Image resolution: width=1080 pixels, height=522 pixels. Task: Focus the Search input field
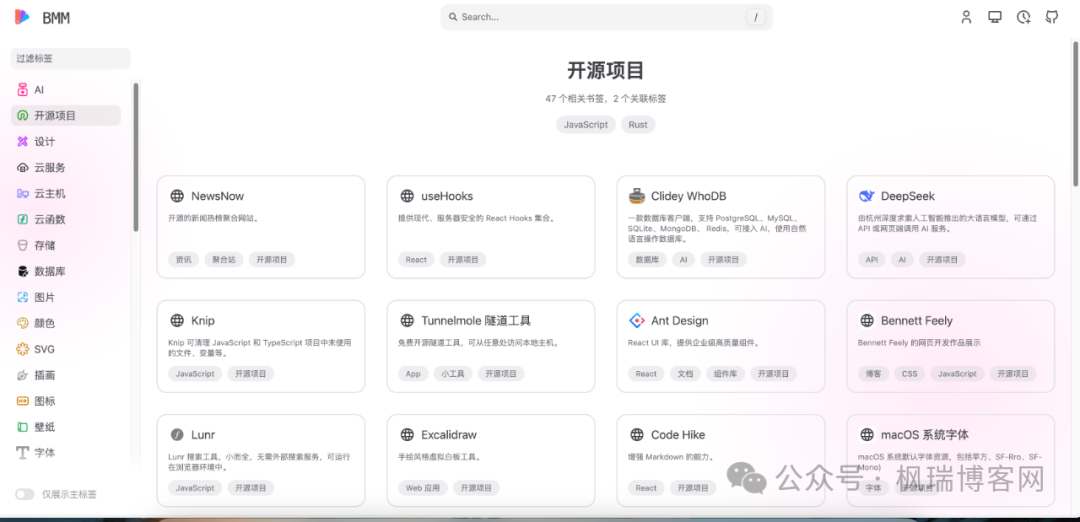tap(606, 17)
